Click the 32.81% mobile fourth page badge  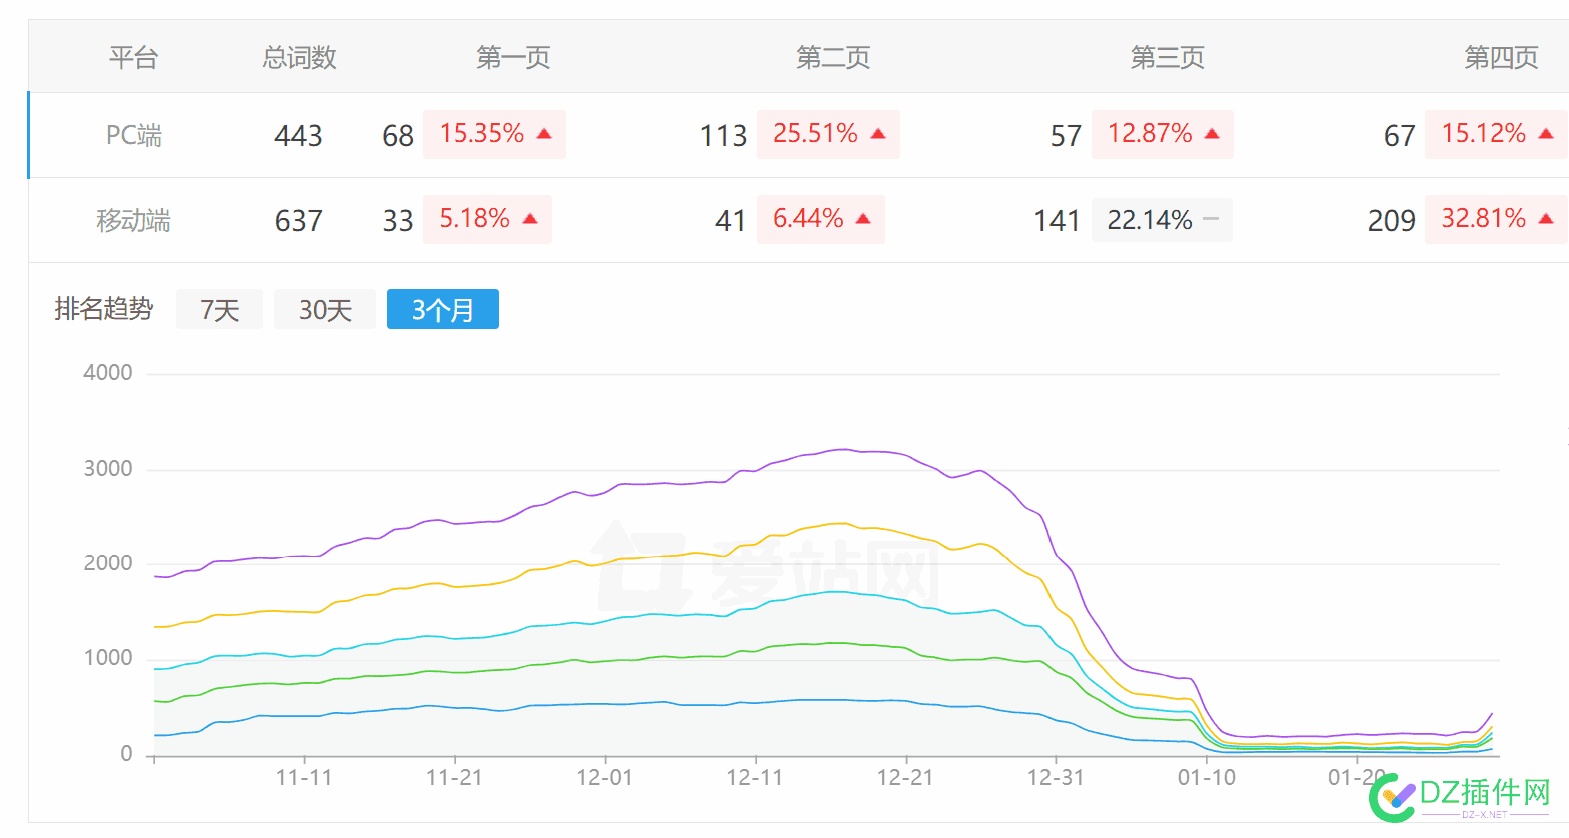pos(1496,219)
